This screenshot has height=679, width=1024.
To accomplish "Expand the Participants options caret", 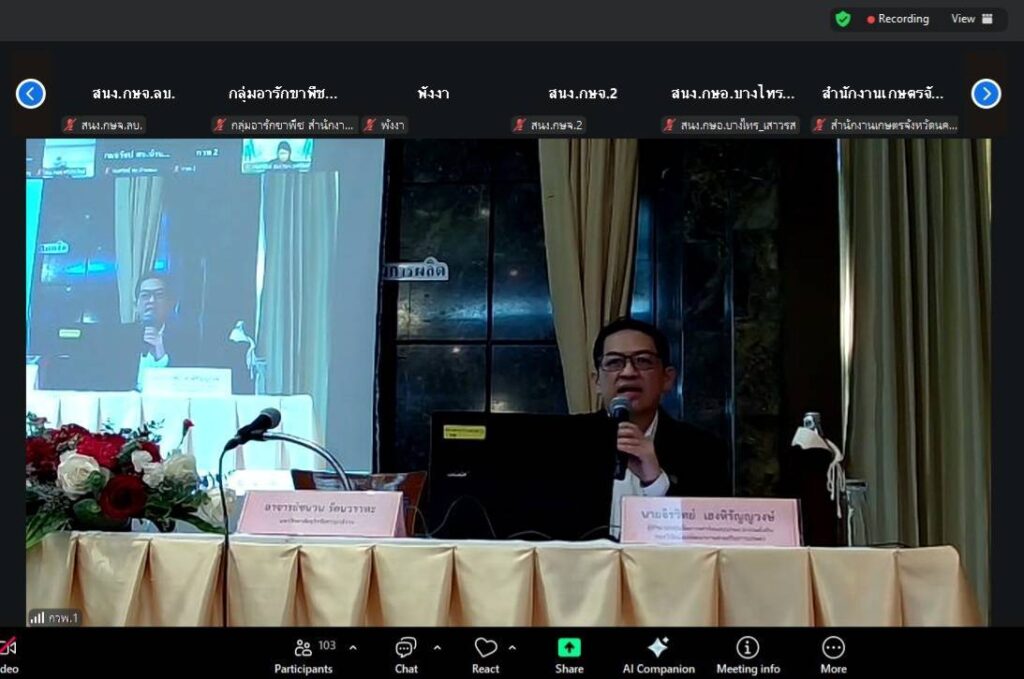I will (x=353, y=647).
